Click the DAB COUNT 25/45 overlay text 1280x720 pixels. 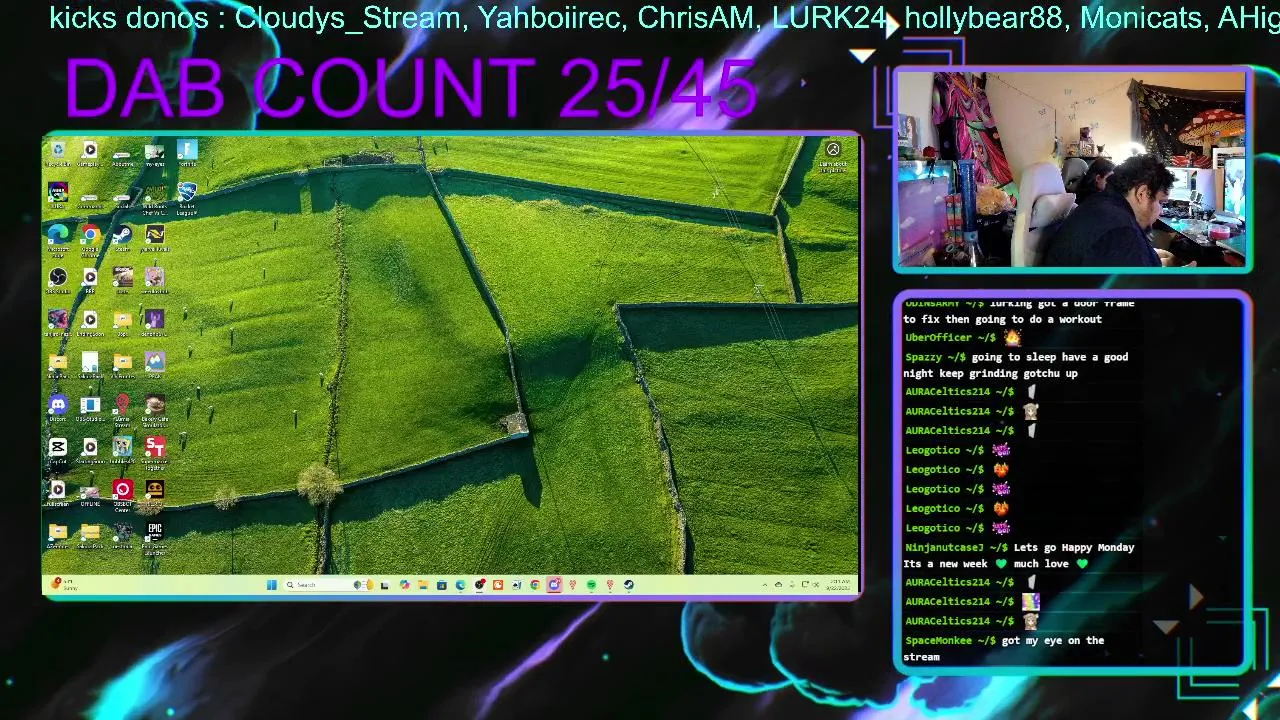(410, 89)
